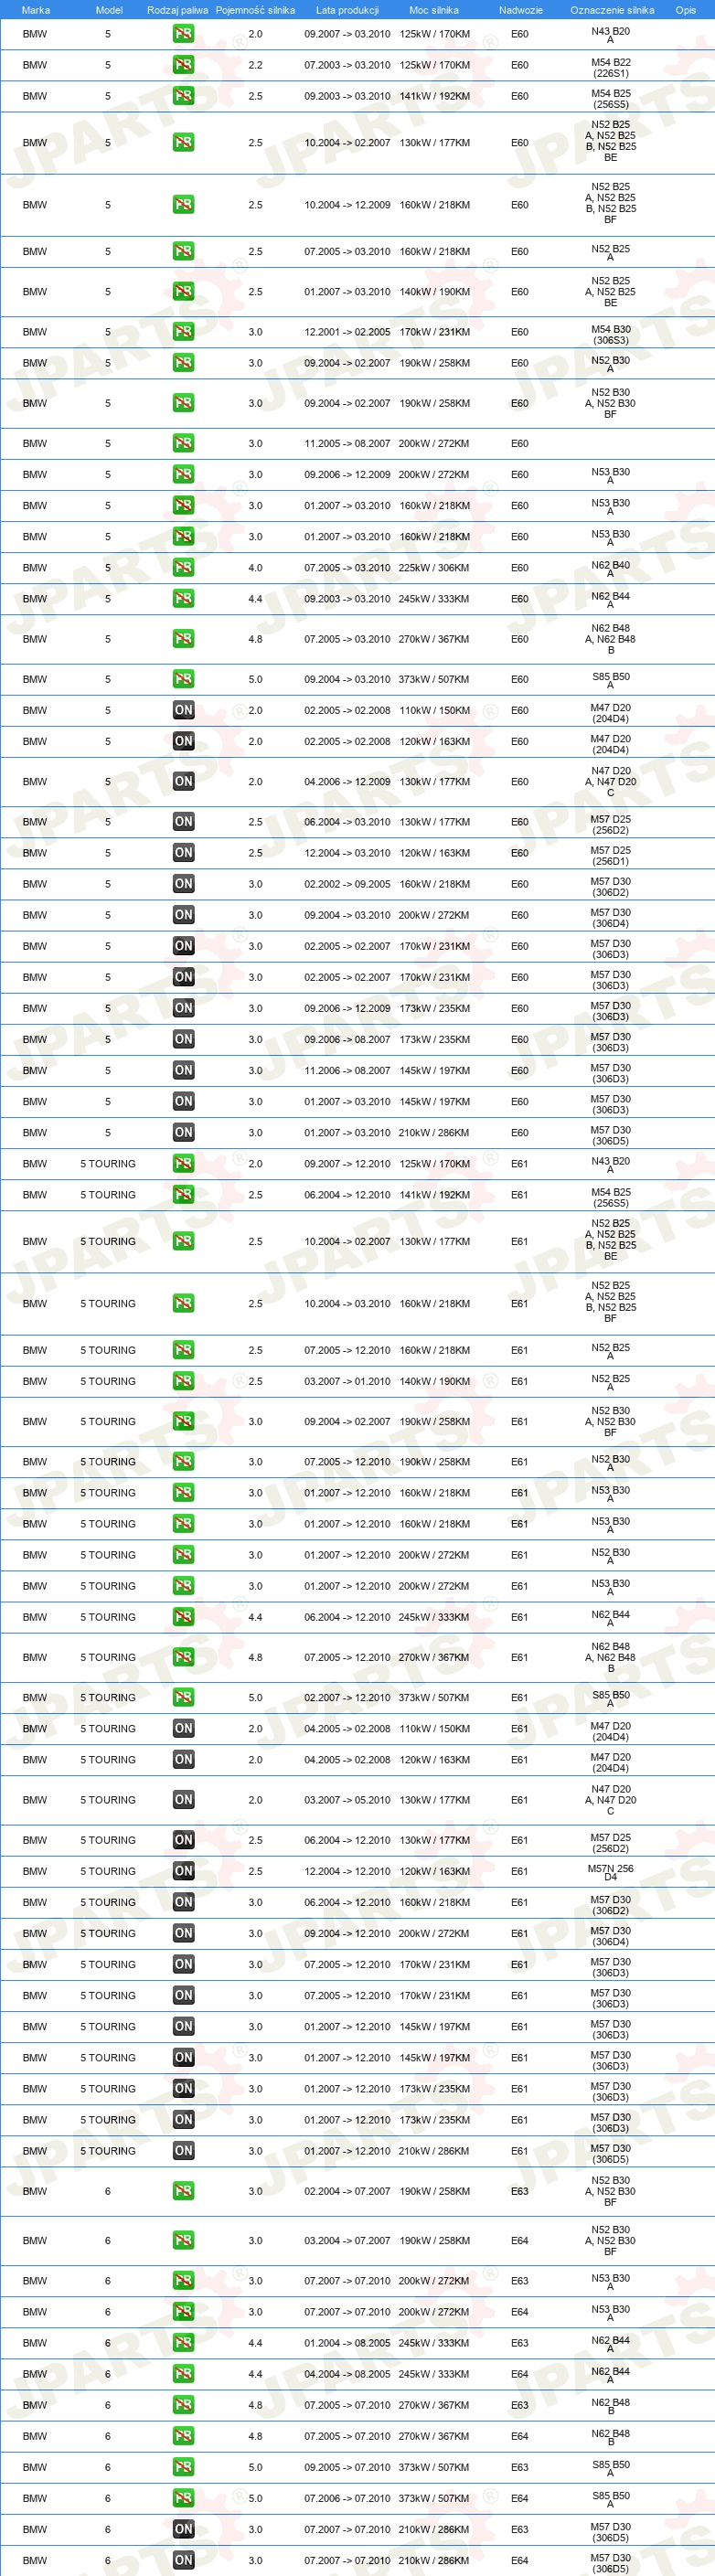Click ON icon in BMW 6 E63 diesel row
Image resolution: width=715 pixels, height=2576 pixels.
(183, 2529)
